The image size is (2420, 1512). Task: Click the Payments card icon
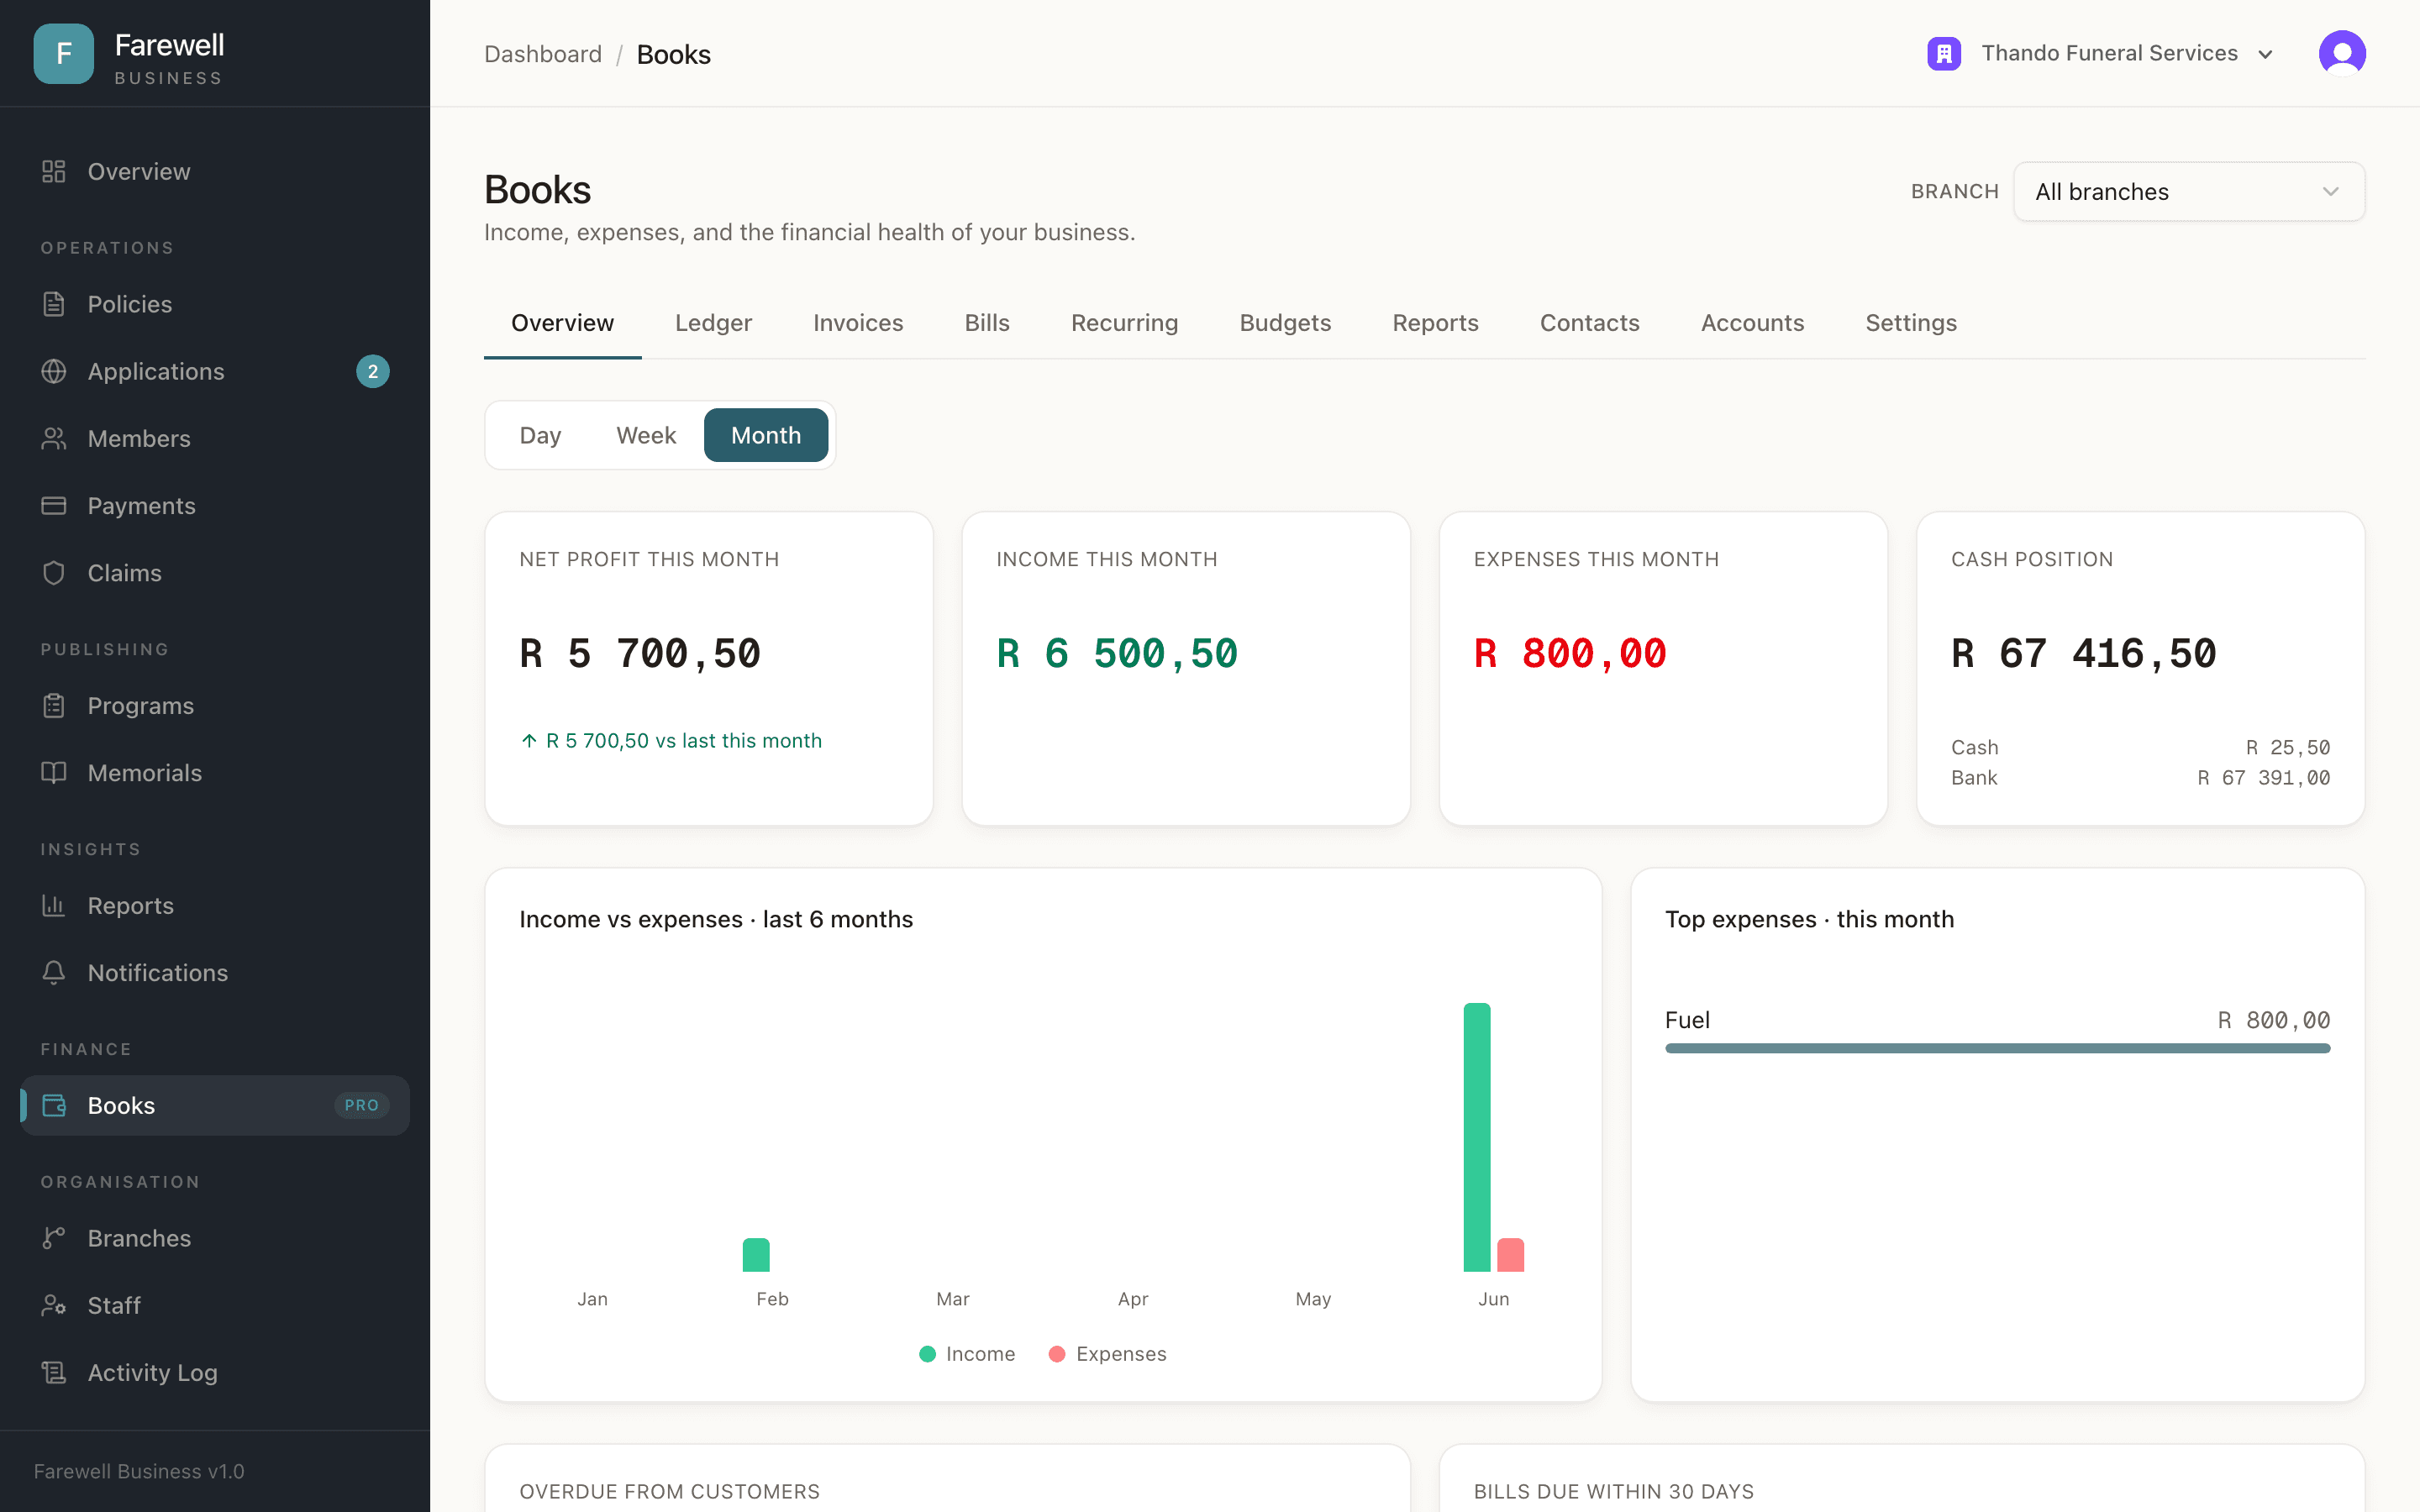point(54,506)
